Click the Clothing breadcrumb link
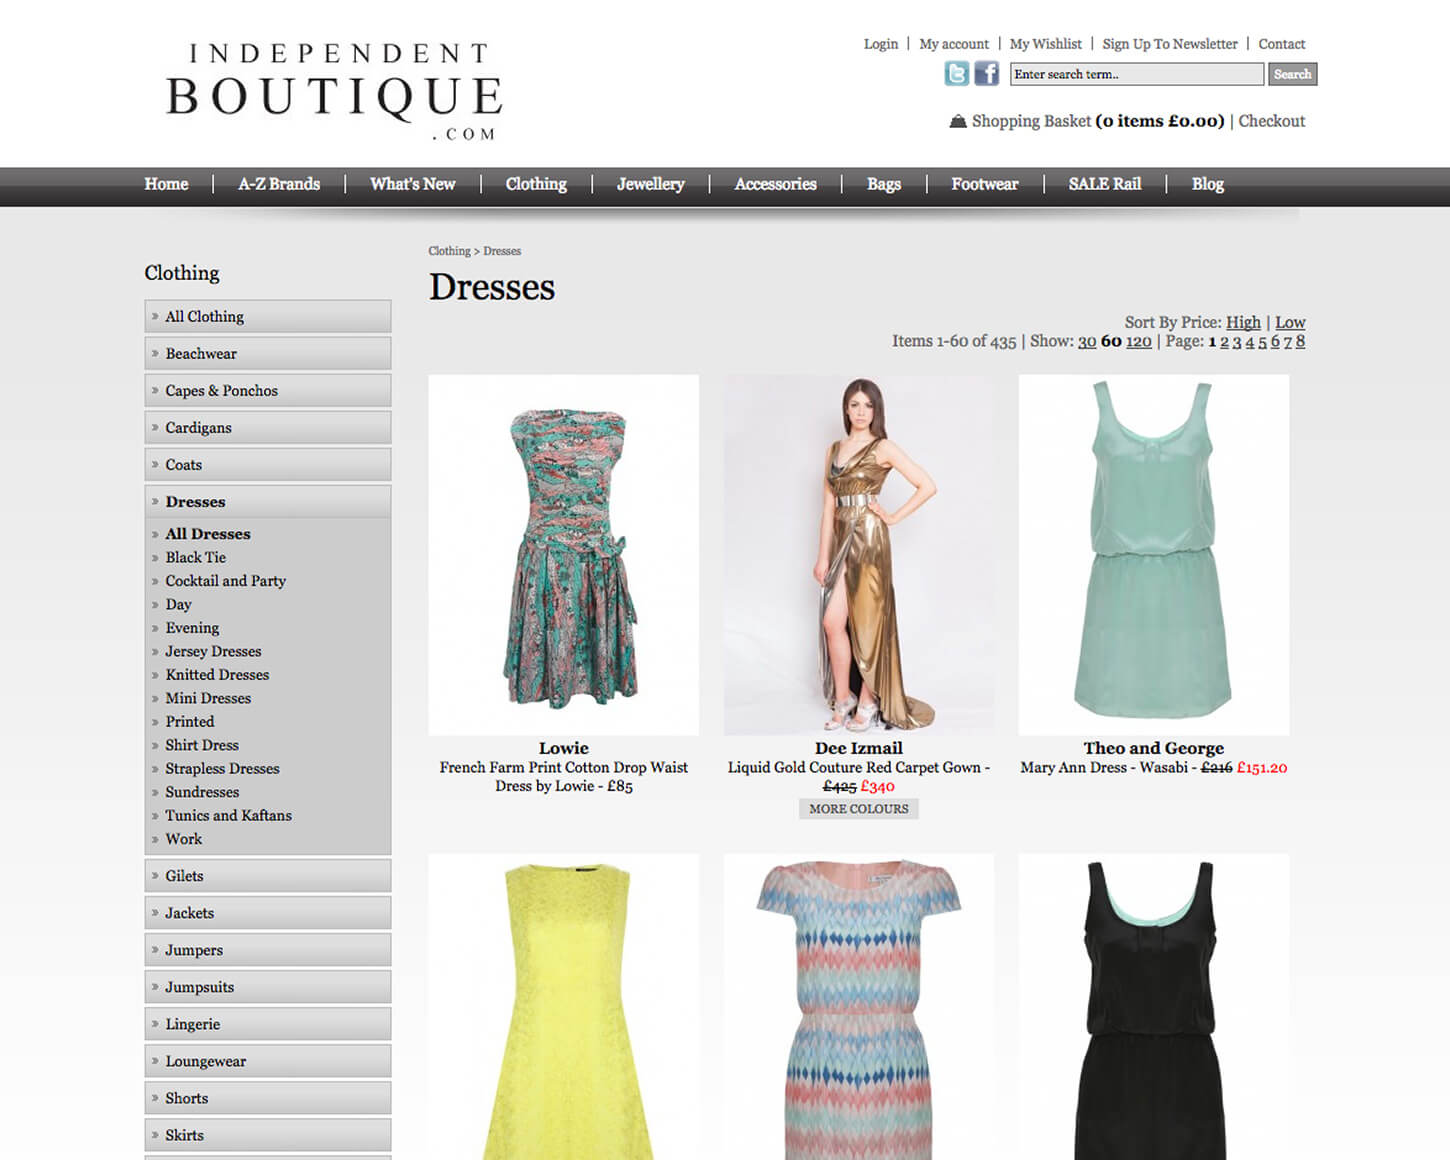Image resolution: width=1450 pixels, height=1160 pixels. pos(449,251)
